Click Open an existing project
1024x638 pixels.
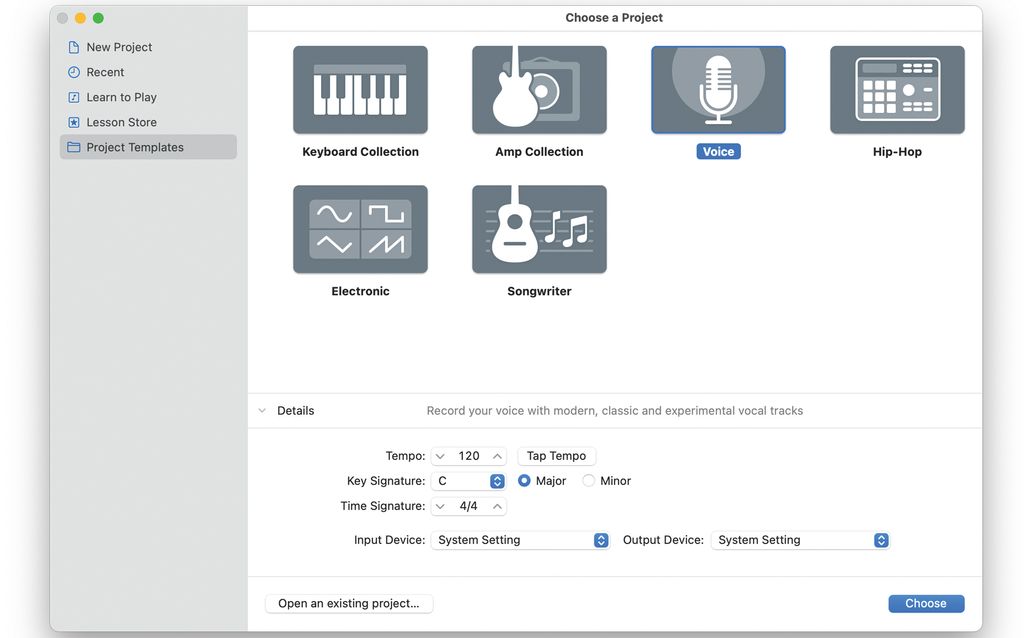[349, 603]
